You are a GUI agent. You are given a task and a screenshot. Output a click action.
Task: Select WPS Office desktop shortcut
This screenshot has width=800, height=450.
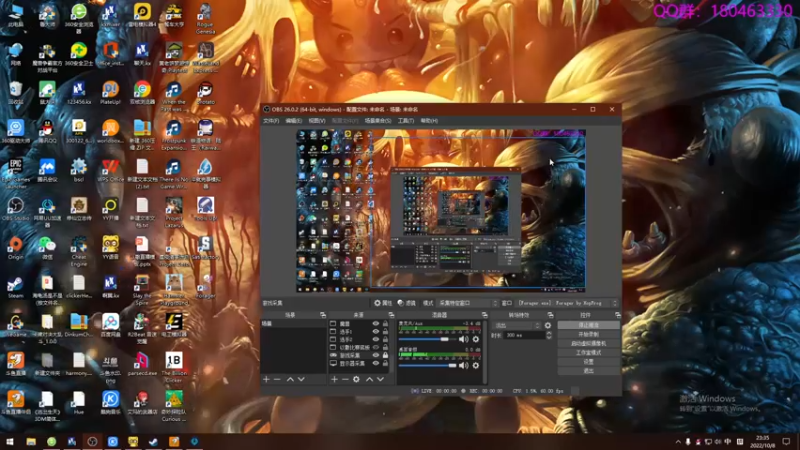tap(110, 171)
